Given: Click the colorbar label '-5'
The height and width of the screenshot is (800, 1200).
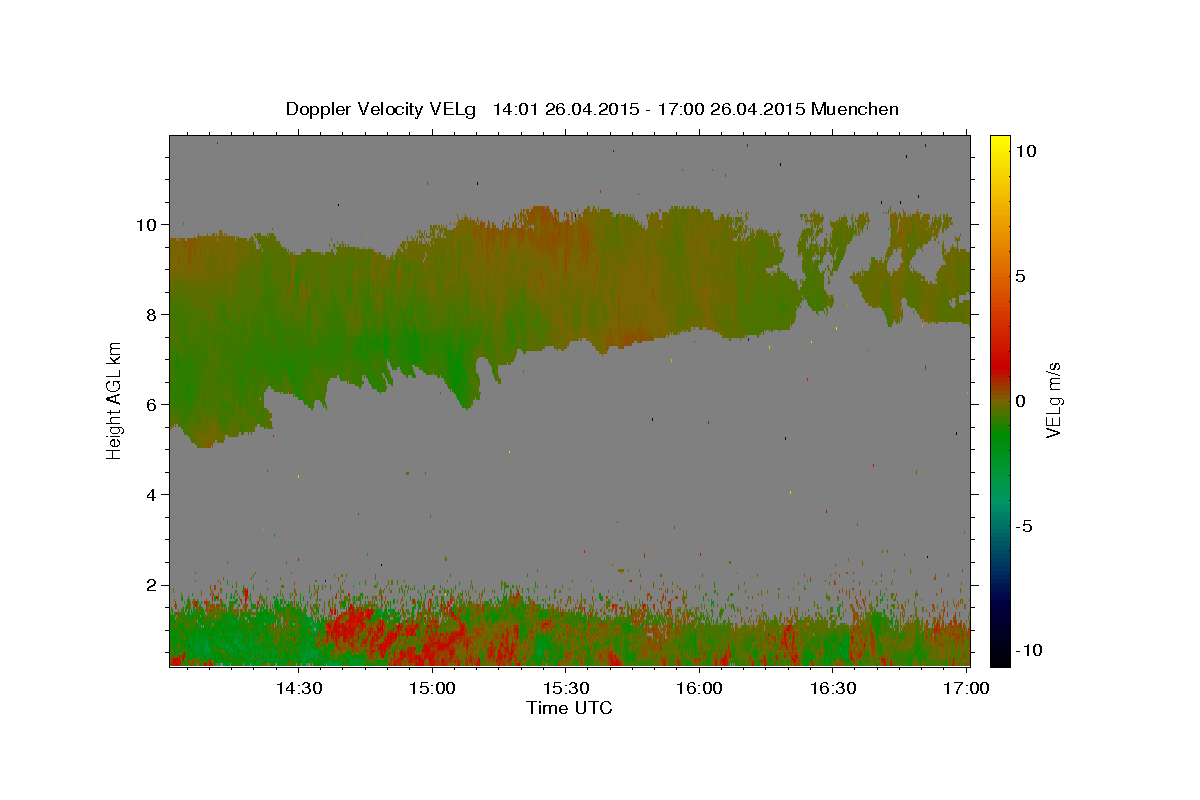Looking at the screenshot, I should [1024, 526].
